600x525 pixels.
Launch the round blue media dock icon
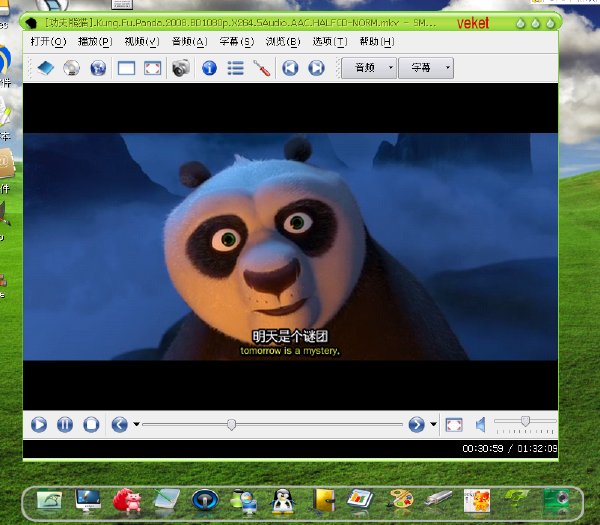click(x=205, y=500)
